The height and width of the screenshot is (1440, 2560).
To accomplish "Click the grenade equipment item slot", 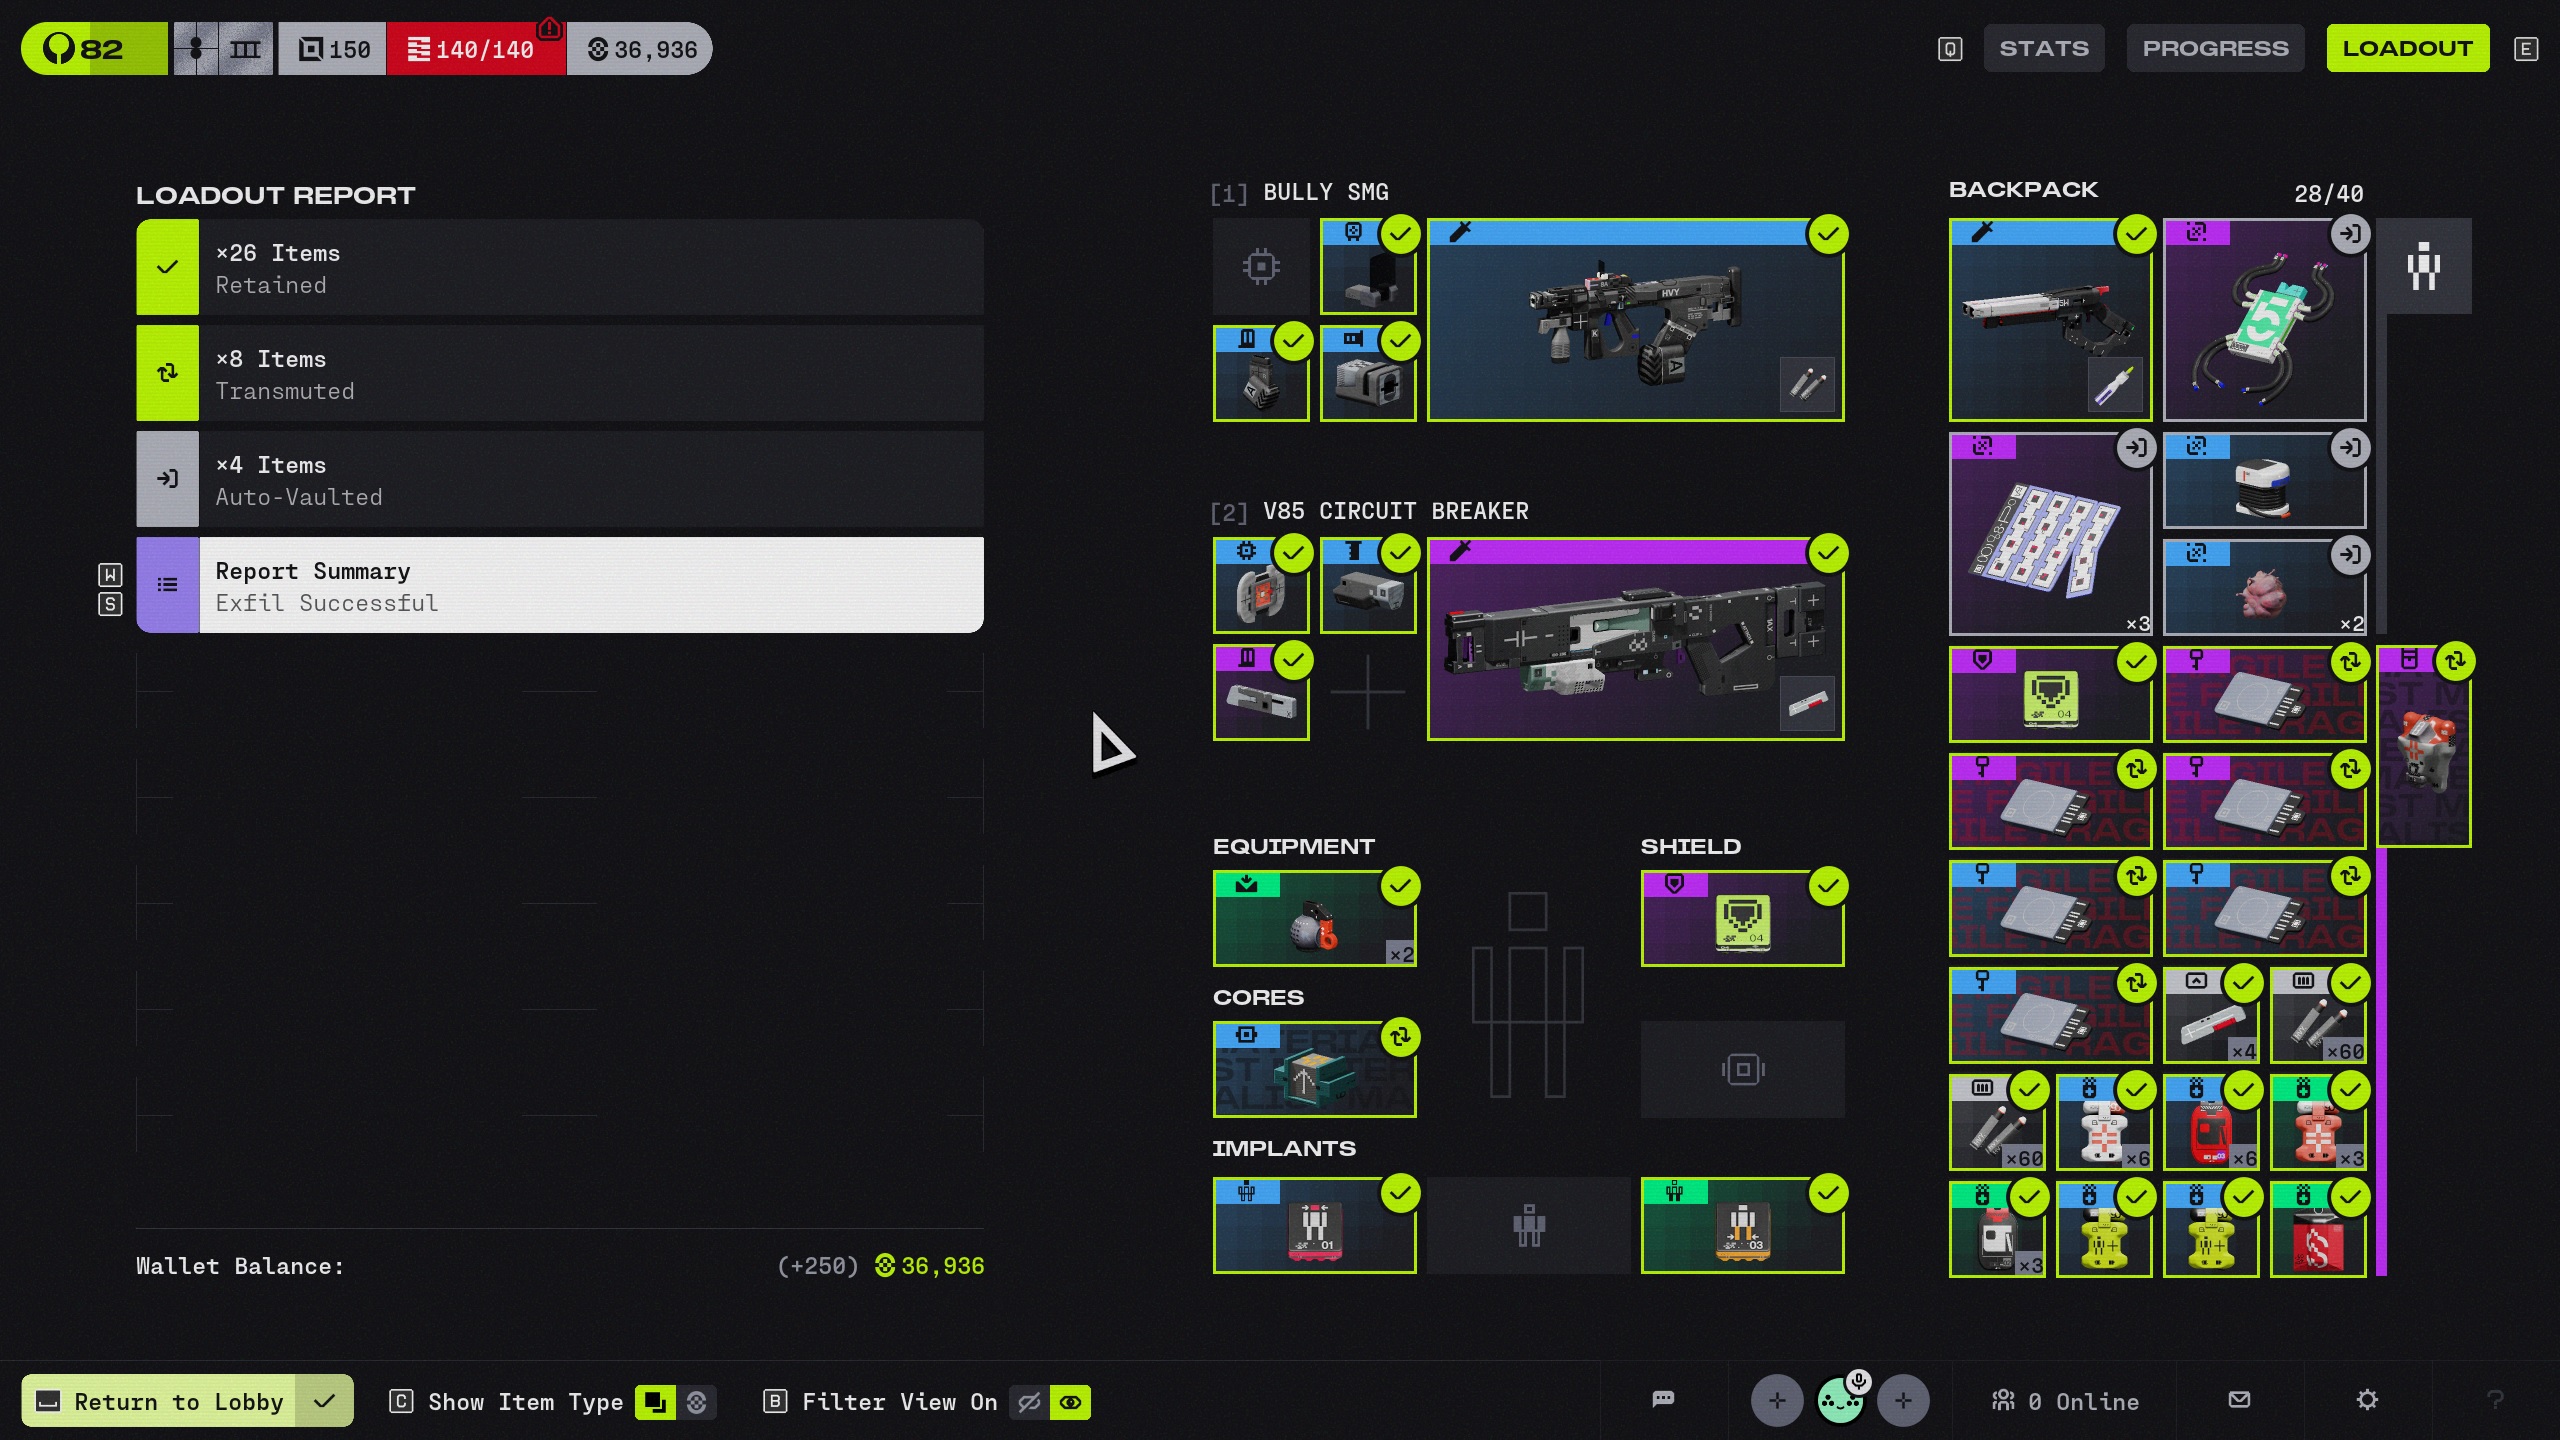I will point(1314,919).
